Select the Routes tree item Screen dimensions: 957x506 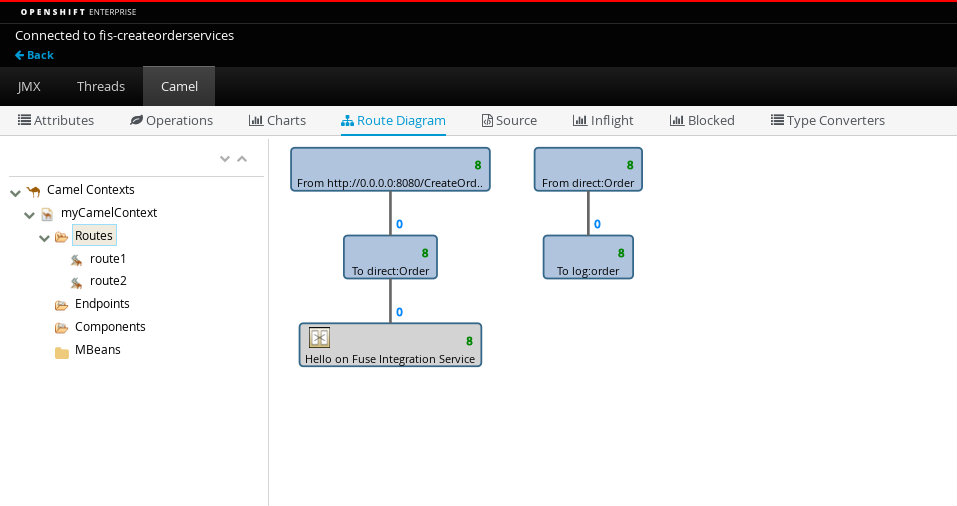(94, 236)
